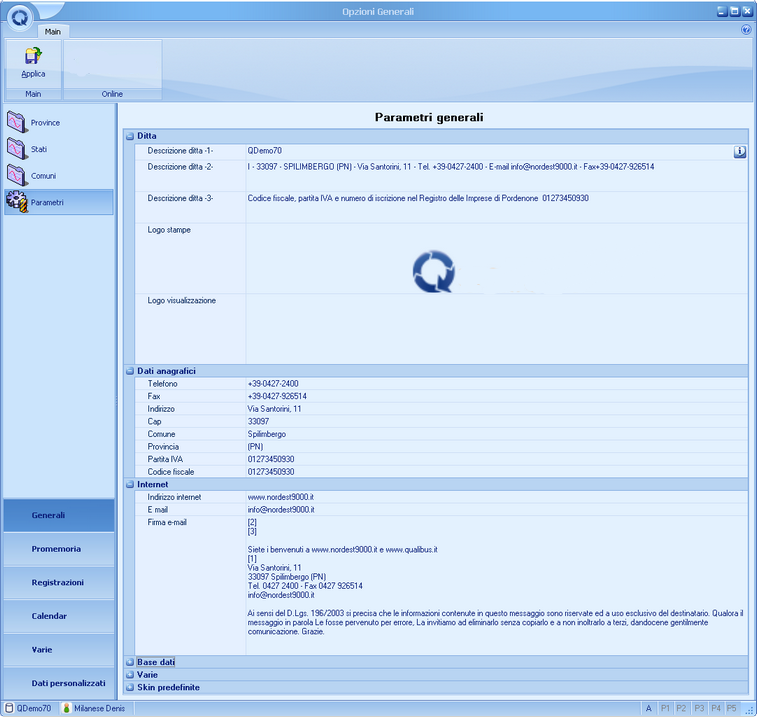This screenshot has width=757, height=717.
Task: Click the QDemo70 database status icon
Action: click(9, 708)
